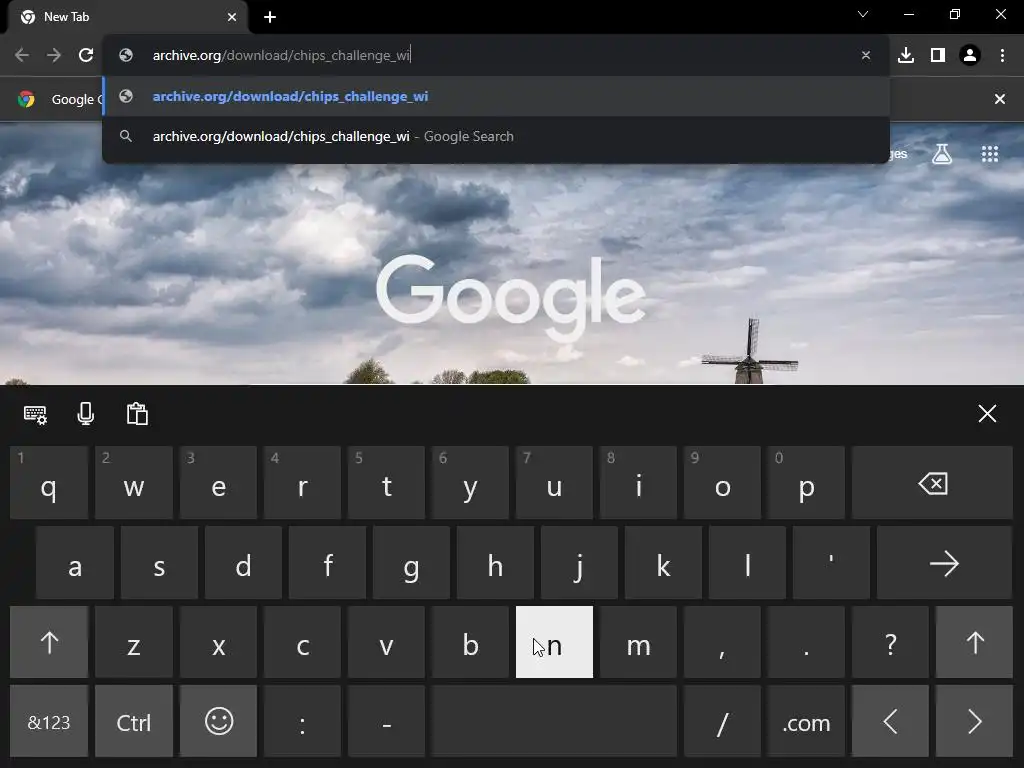Screen dimensions: 1024x768
Task: Tap the g key
Action: pyautogui.click(x=411, y=563)
